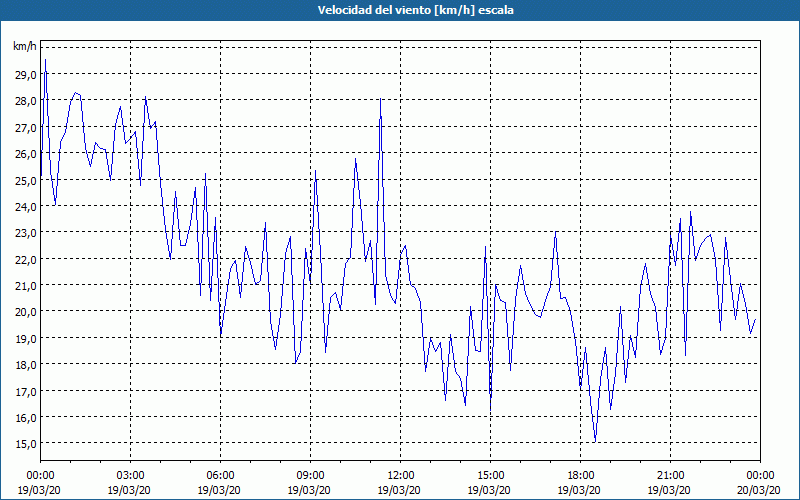Click the 03:00 time axis label
The height and width of the screenshot is (500, 800).
click(x=130, y=476)
